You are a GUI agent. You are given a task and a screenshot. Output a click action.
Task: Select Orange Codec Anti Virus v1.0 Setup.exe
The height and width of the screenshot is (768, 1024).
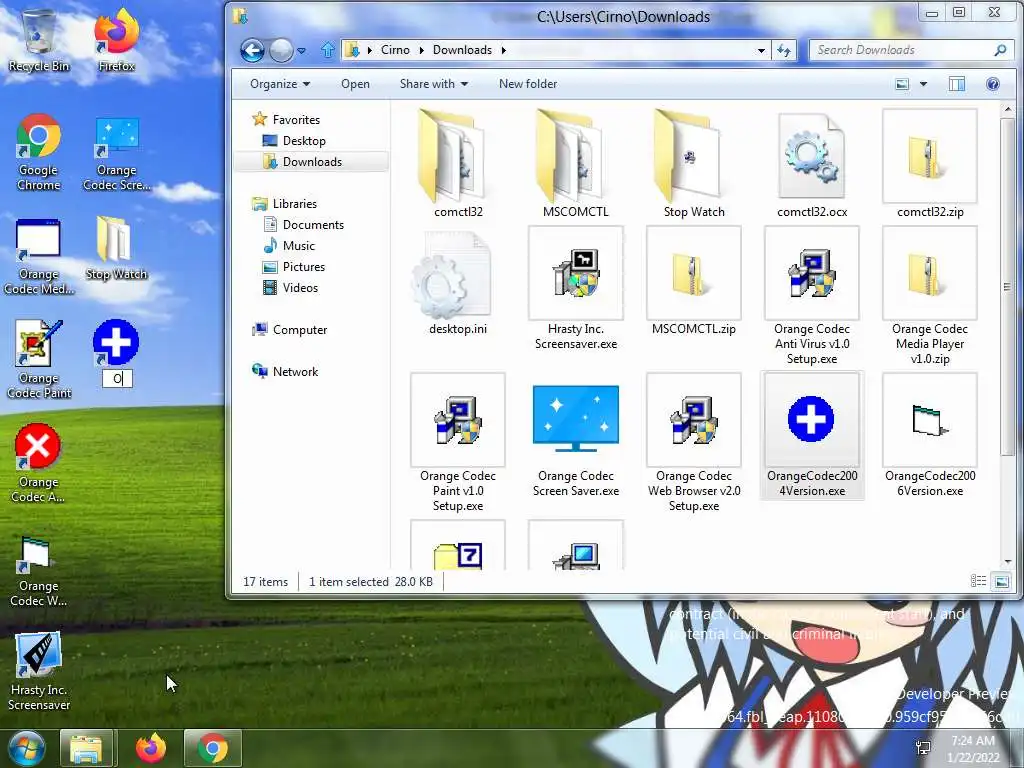click(x=812, y=296)
